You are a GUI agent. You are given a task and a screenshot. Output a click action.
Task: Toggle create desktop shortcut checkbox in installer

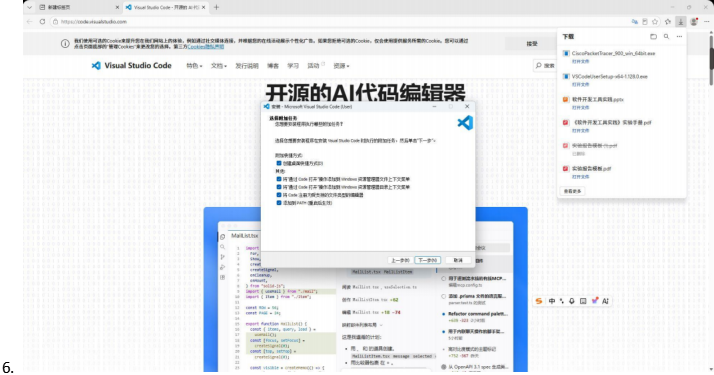pos(279,163)
